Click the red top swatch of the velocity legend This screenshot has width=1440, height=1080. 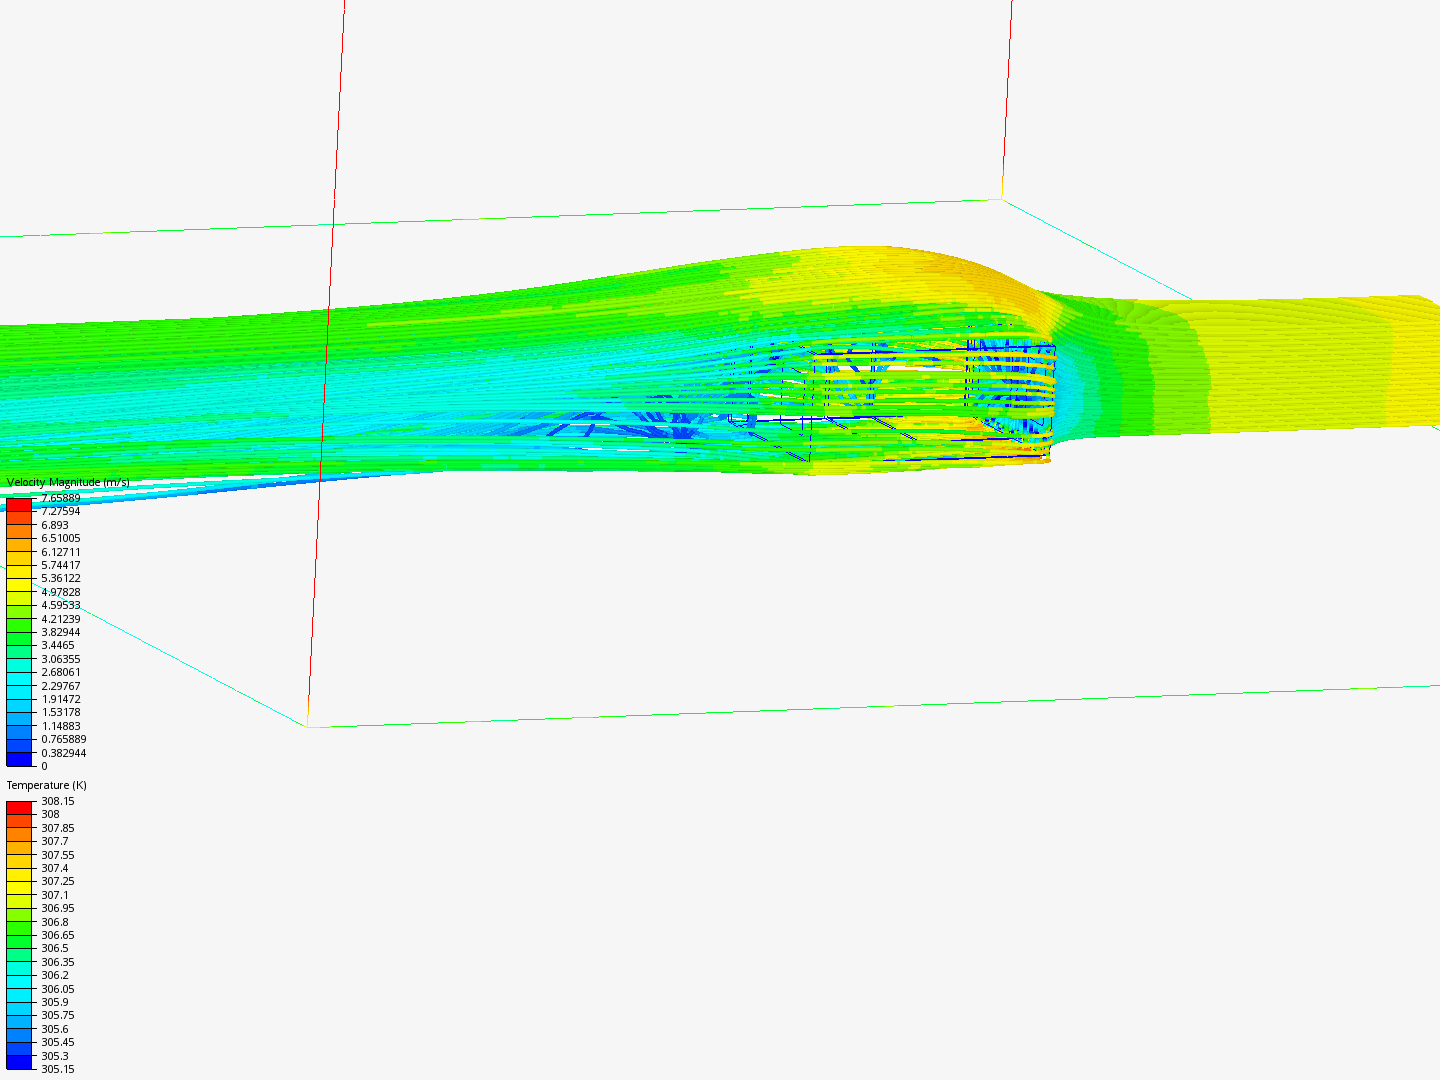(20, 505)
